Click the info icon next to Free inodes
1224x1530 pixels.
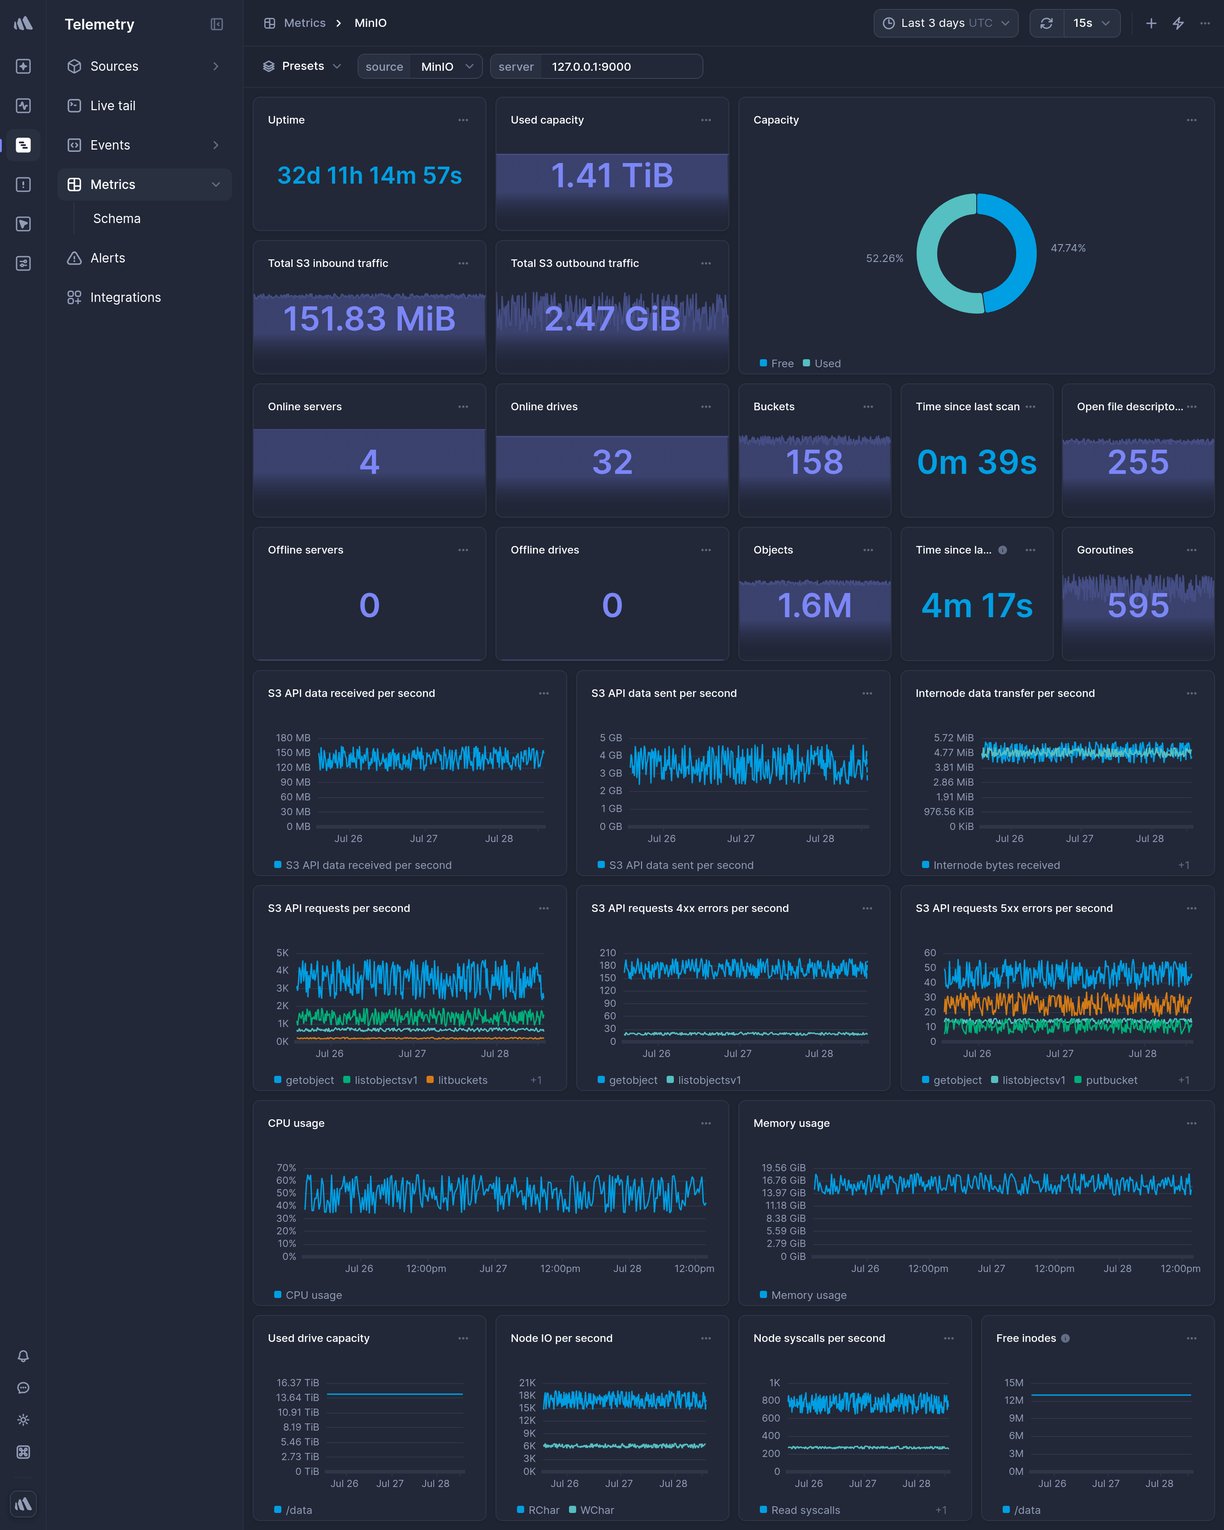tap(1065, 1338)
